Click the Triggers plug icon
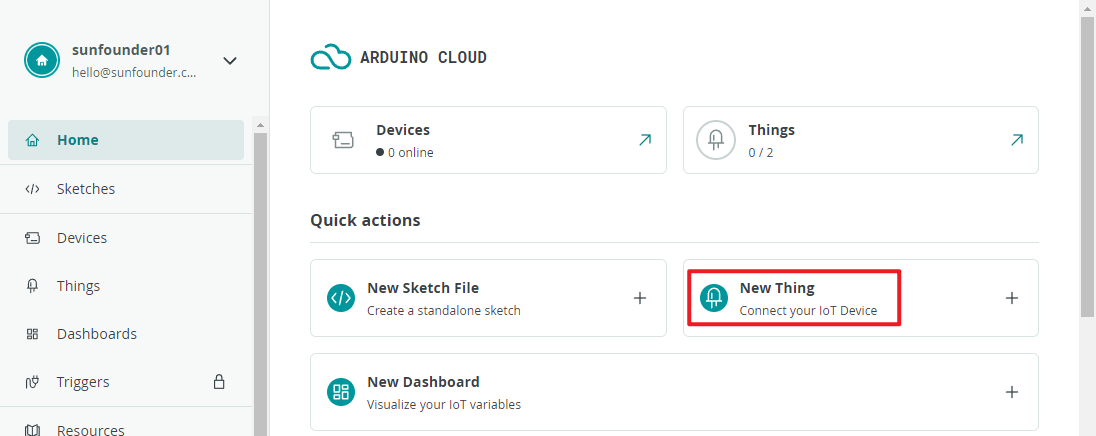 (32, 382)
